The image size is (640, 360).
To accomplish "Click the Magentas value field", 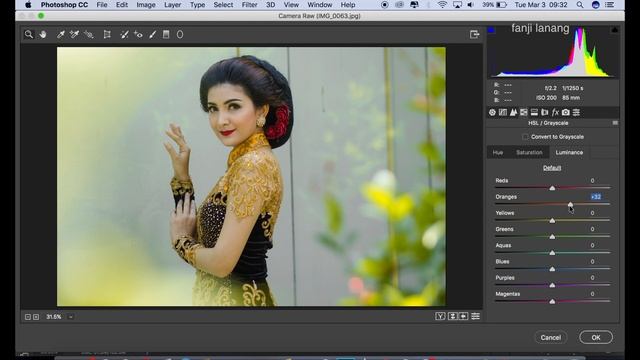I will (x=593, y=294).
